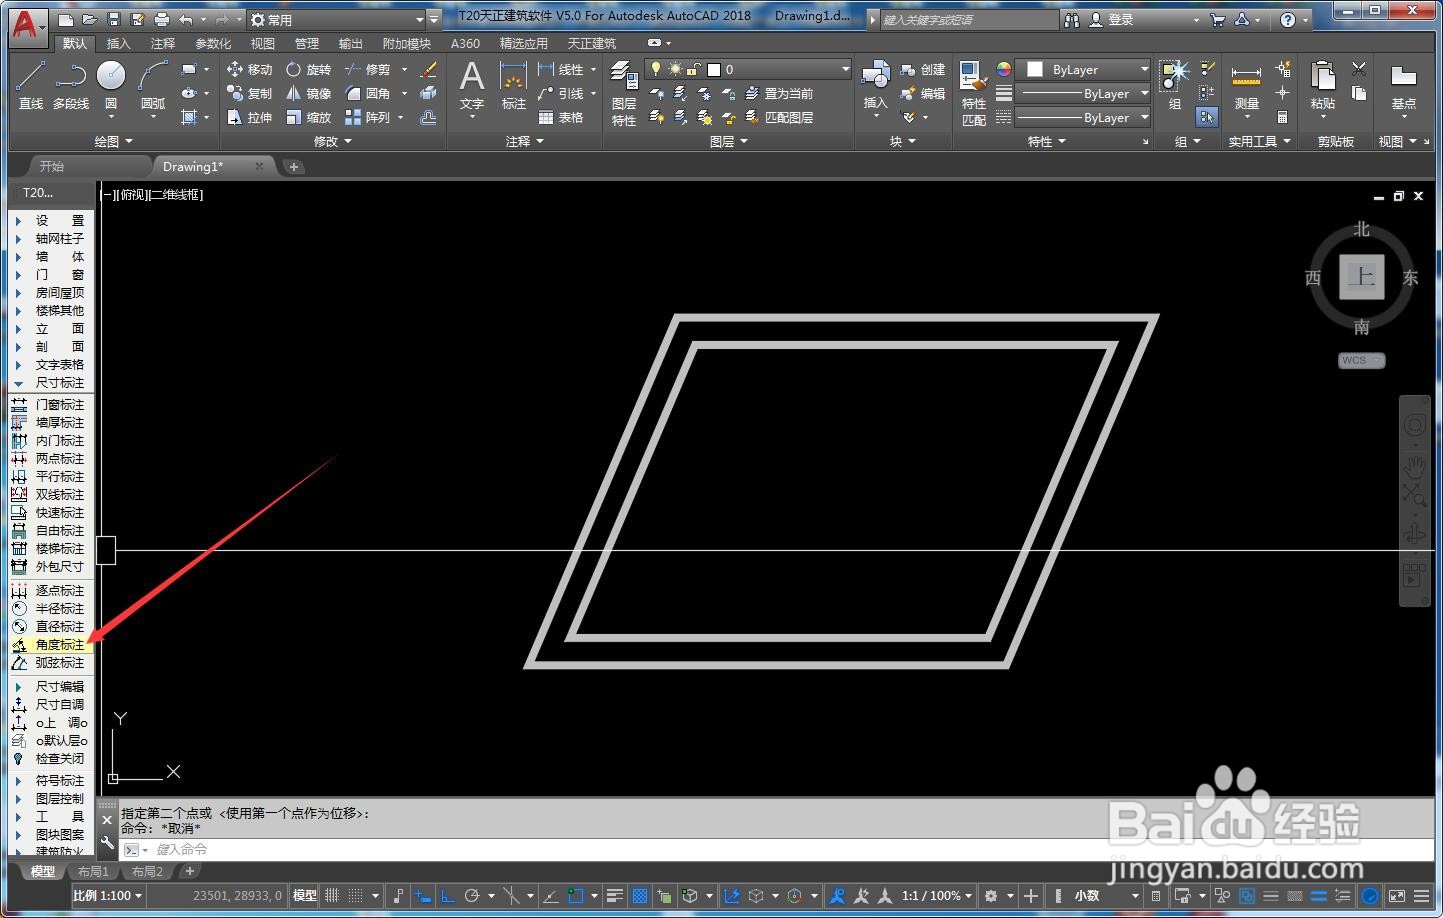The image size is (1443, 918).
Task: Click the 拉伸 stretch tool
Action: (x=249, y=117)
